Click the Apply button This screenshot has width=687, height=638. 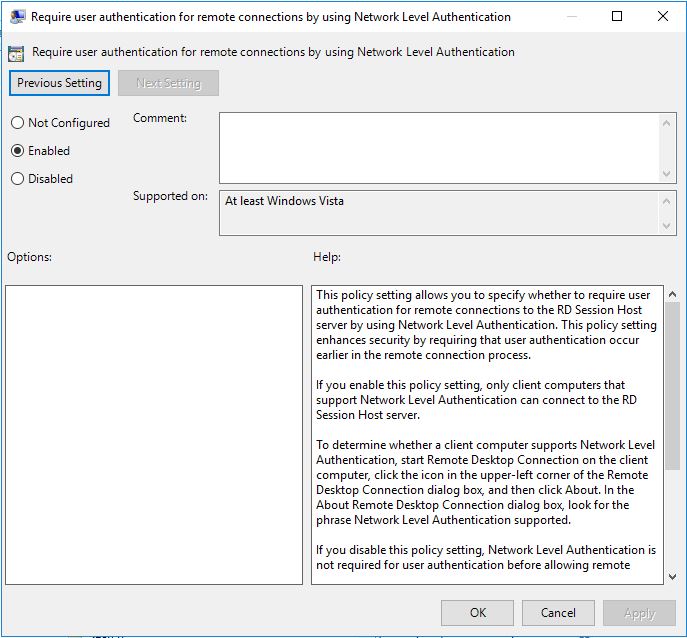pyautogui.click(x=639, y=613)
